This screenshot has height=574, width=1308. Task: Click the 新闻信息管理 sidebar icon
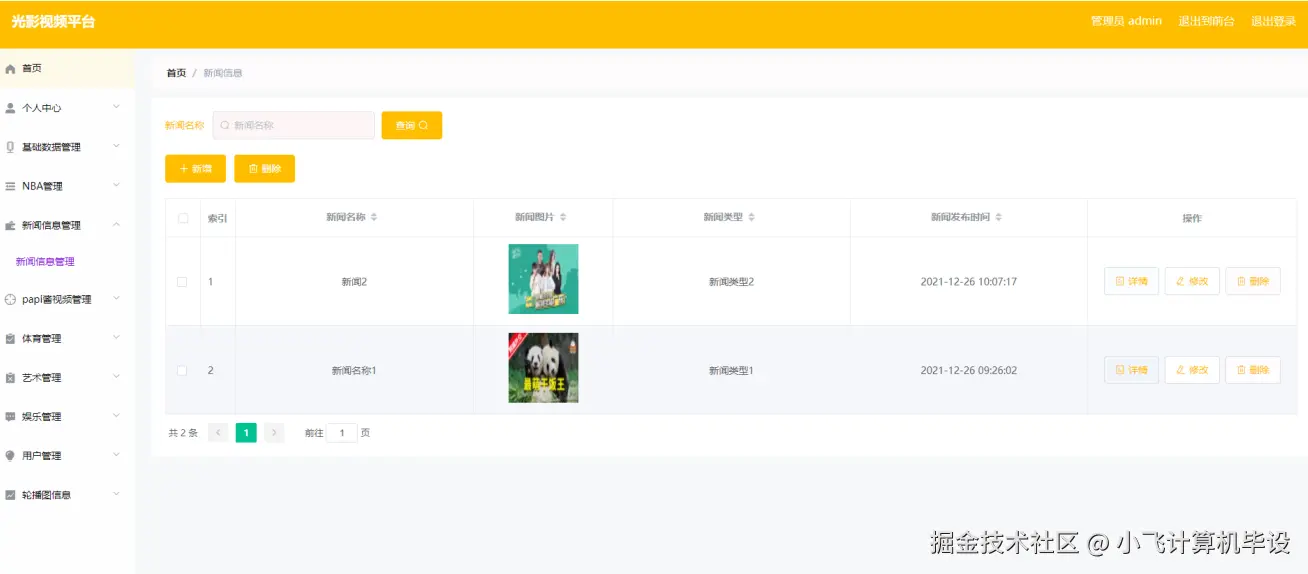coord(10,226)
